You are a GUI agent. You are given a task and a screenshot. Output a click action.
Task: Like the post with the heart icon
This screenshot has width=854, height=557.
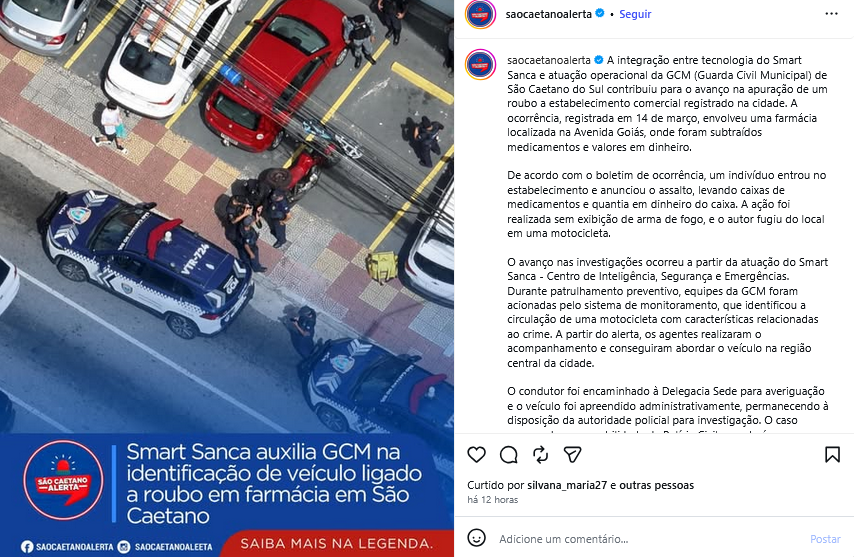tap(477, 455)
